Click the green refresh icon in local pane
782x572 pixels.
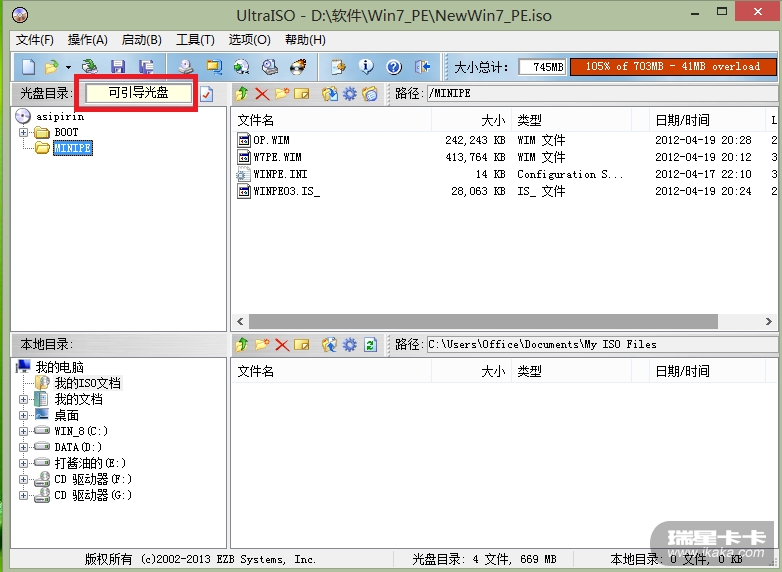370,344
